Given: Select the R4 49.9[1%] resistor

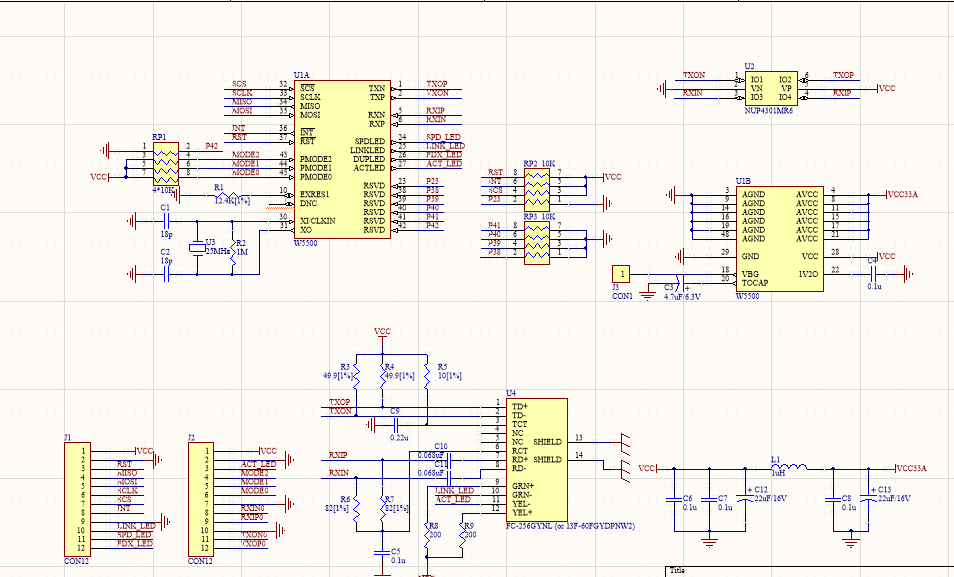Looking at the screenshot, I should [x=383, y=376].
